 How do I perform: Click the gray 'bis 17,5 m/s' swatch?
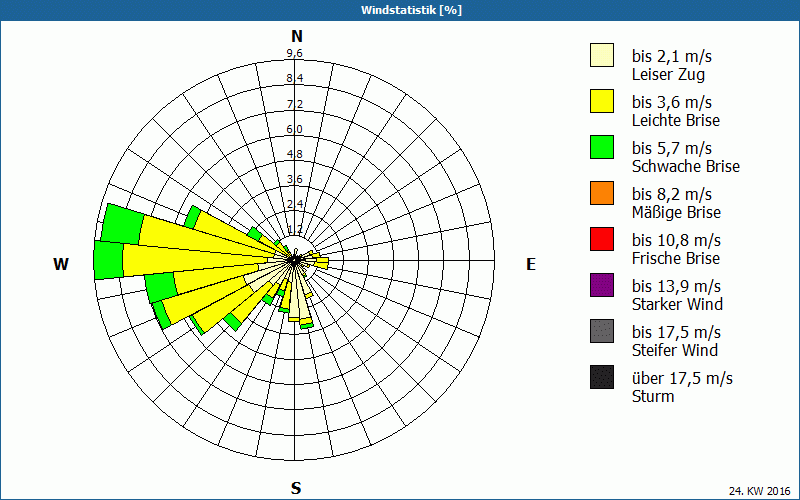tap(602, 331)
